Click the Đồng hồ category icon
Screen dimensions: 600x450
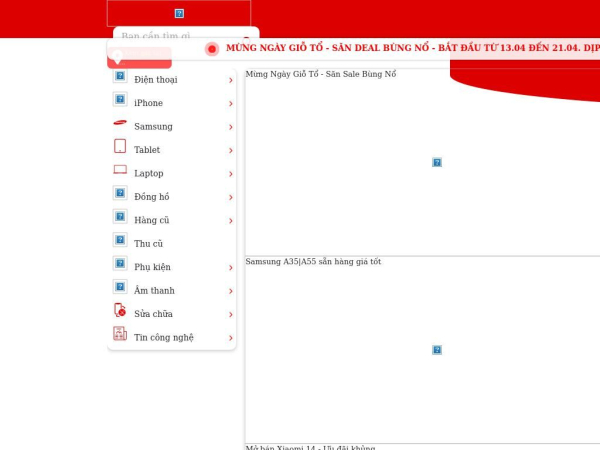pyautogui.click(x=120, y=193)
